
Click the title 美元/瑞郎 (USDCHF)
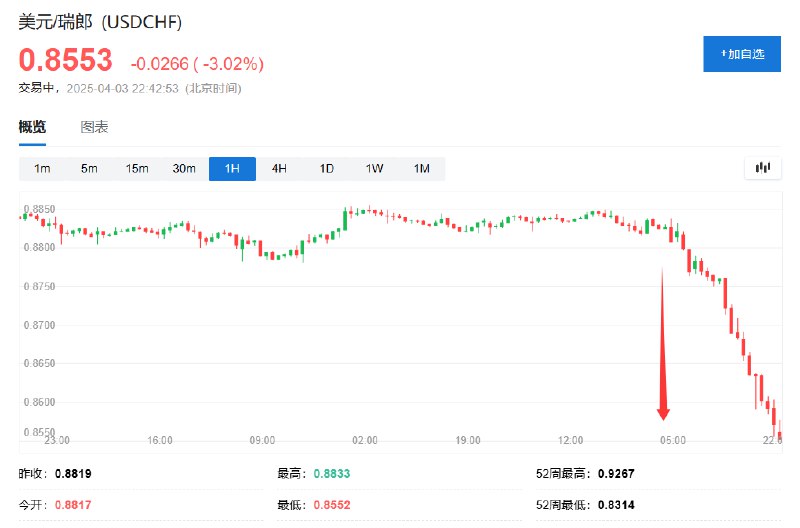(100, 22)
